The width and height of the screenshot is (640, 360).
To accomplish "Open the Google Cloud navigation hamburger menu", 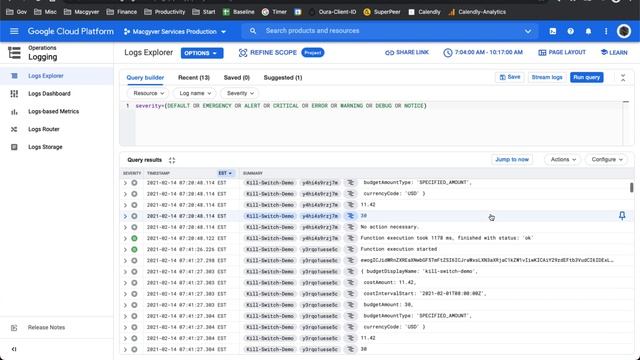I will [x=14, y=31].
